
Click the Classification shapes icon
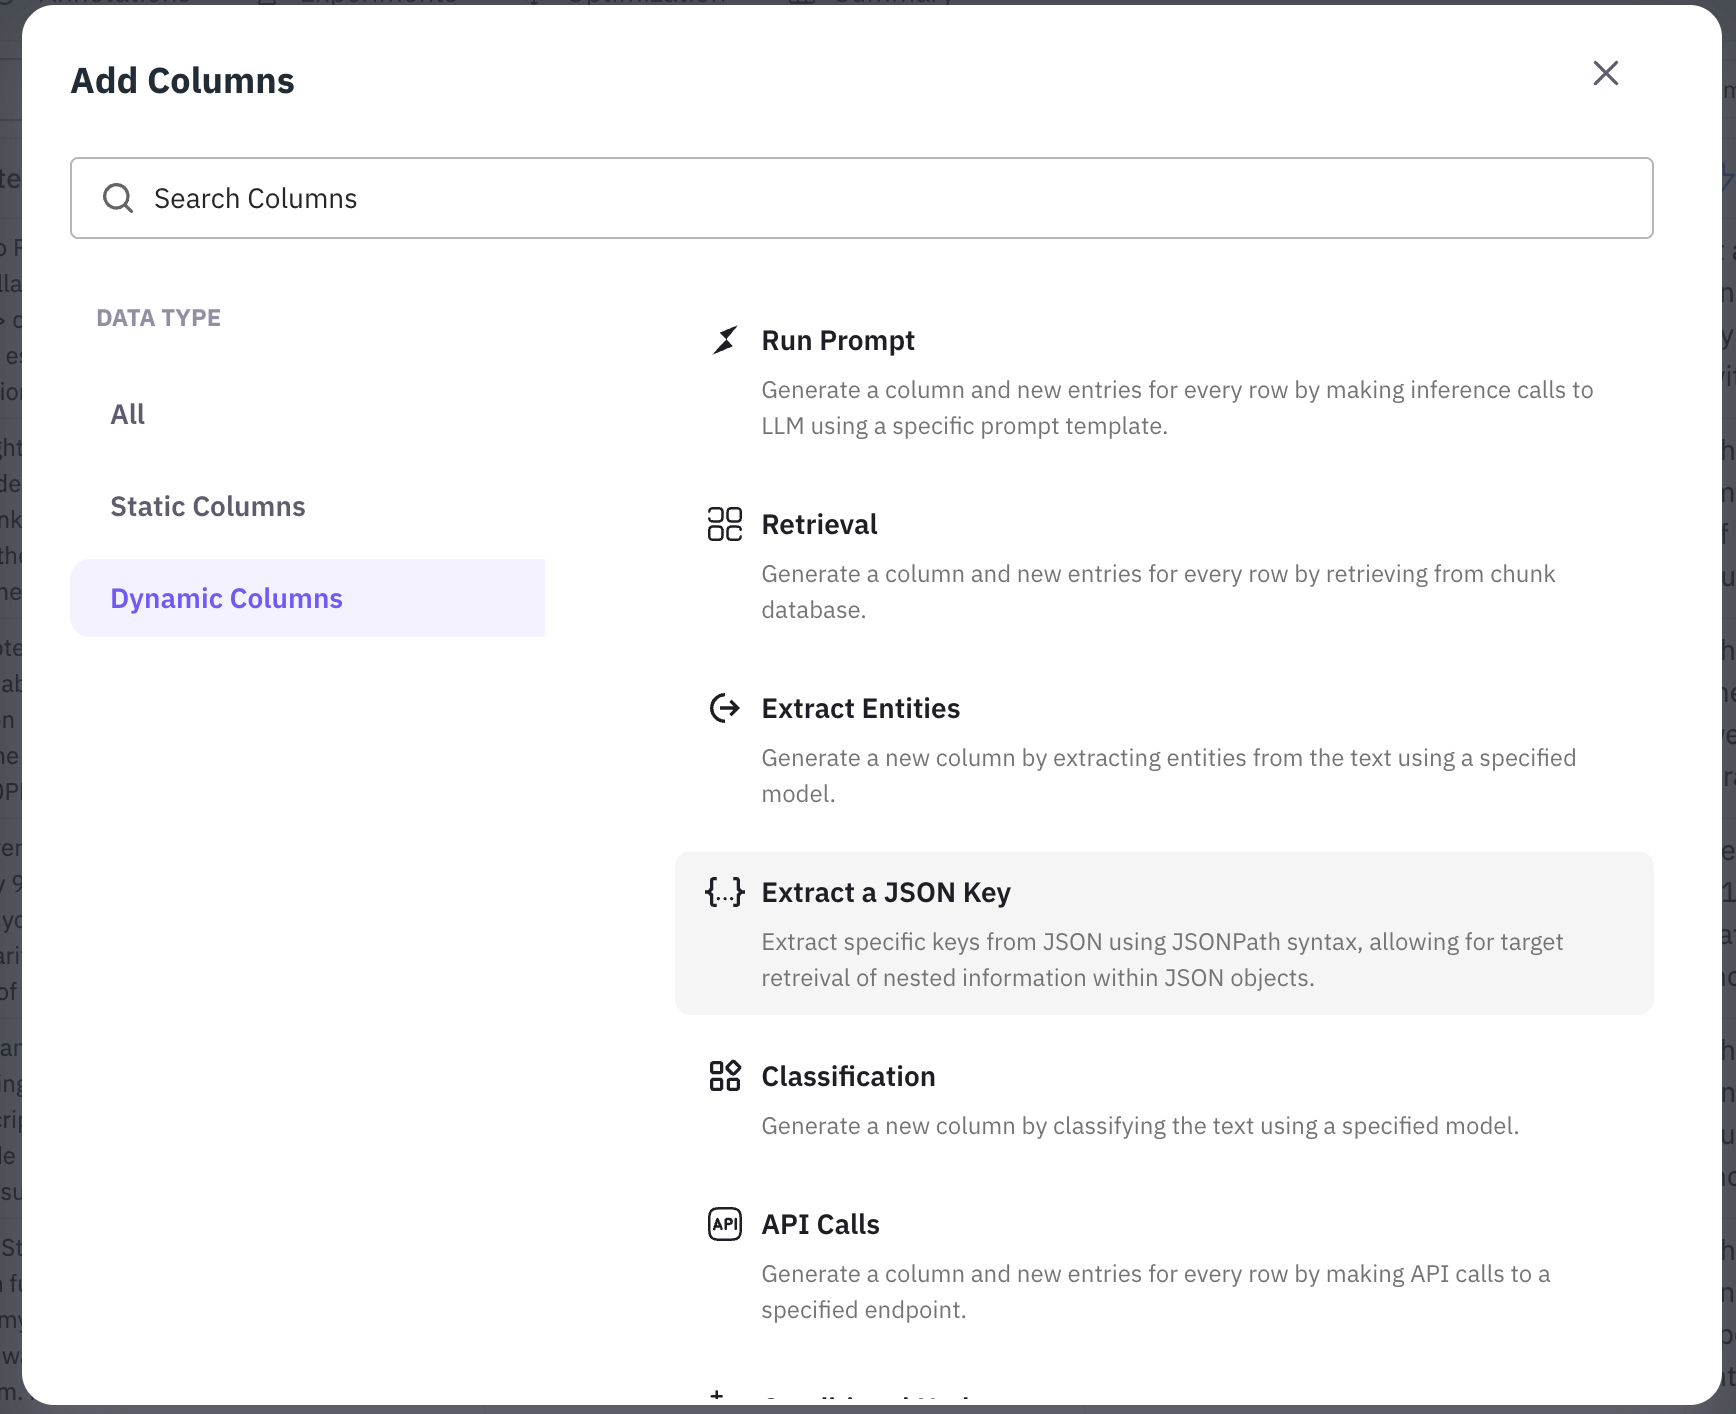tap(725, 1076)
